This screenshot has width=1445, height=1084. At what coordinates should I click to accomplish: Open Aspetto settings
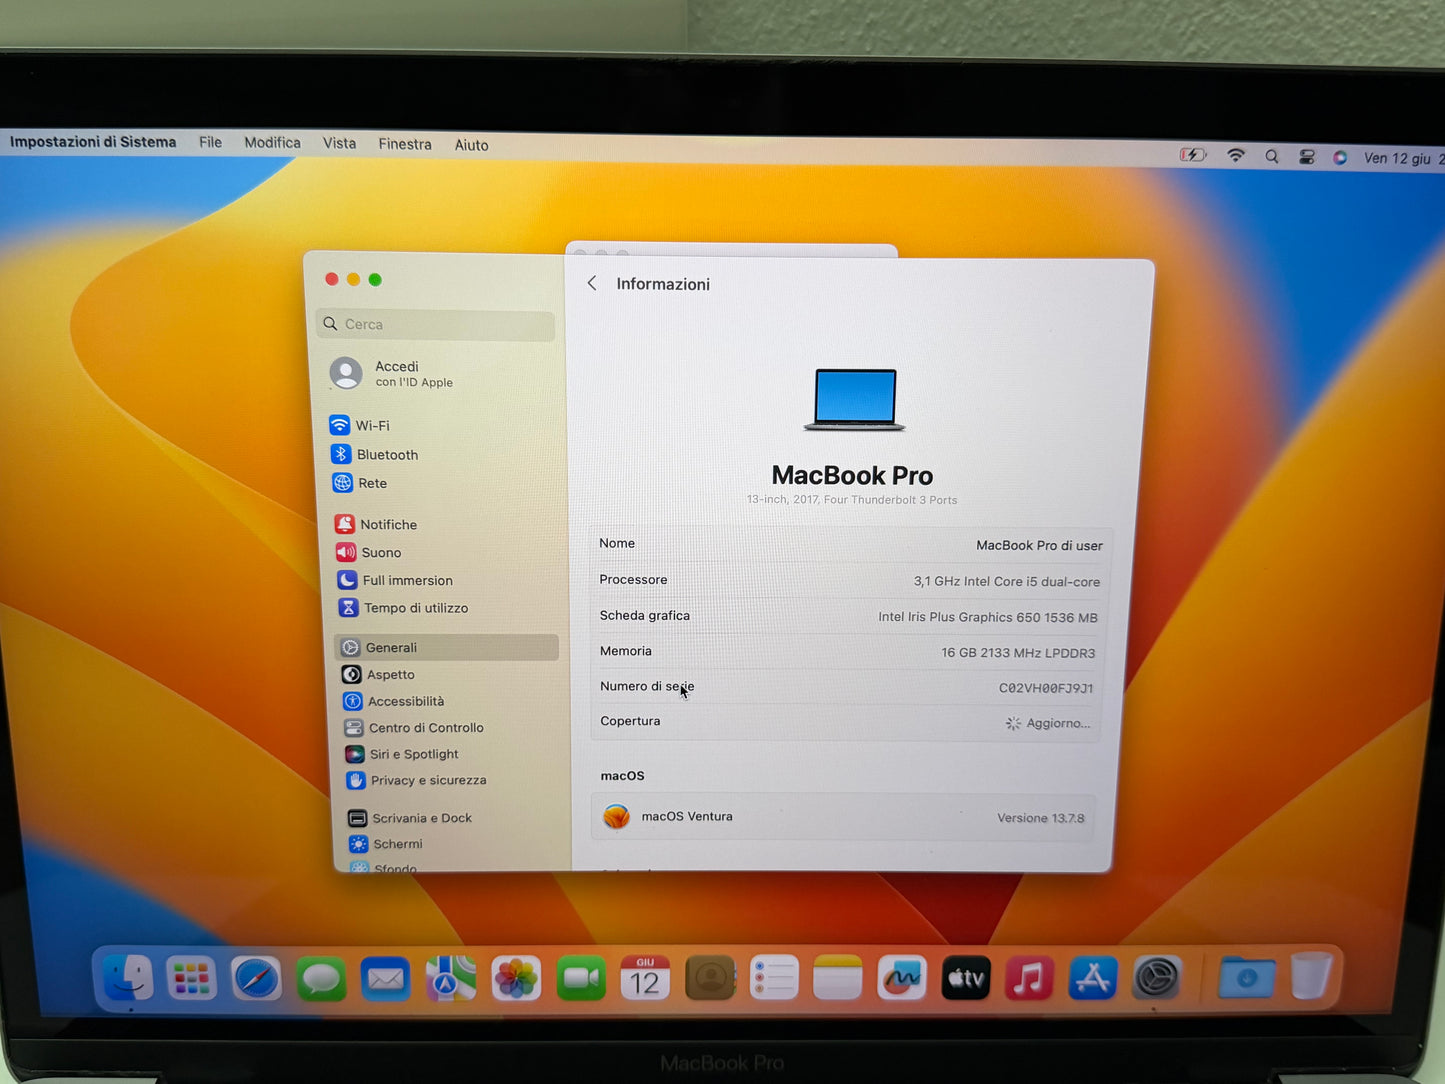tap(379, 674)
